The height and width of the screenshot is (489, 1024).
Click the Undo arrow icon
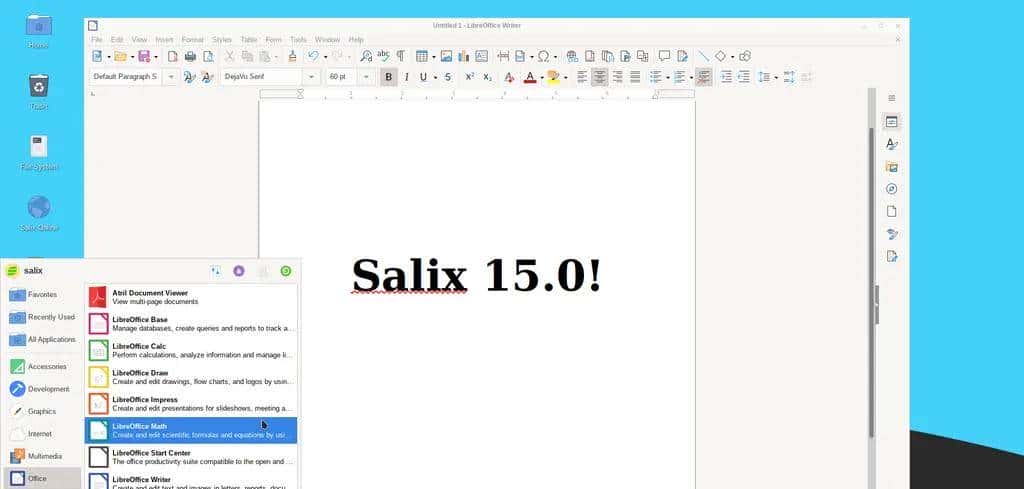pos(313,56)
